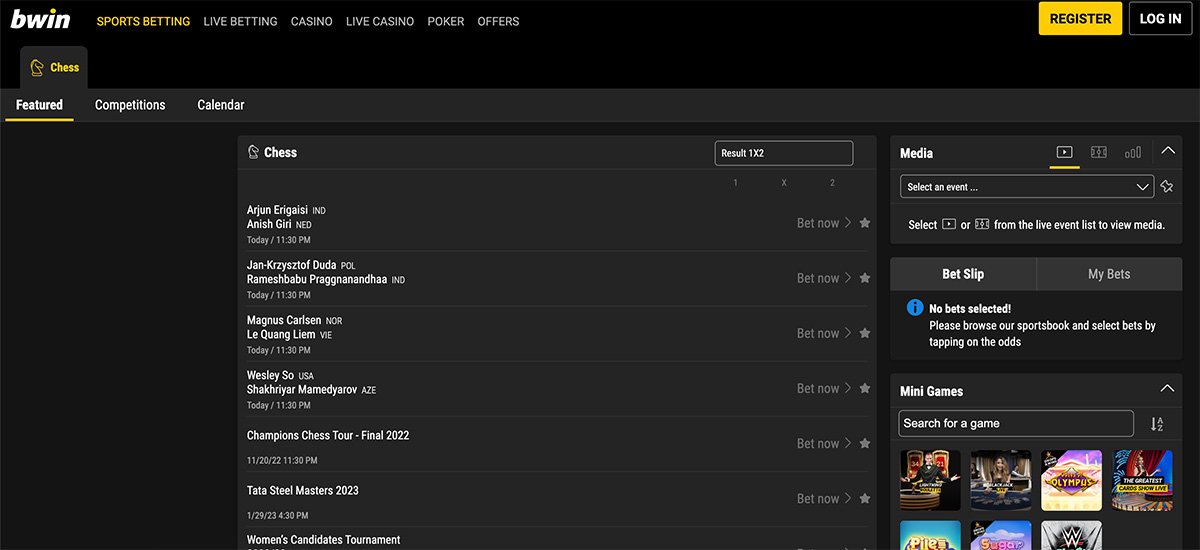Switch to the Competitions tab

tap(130, 105)
